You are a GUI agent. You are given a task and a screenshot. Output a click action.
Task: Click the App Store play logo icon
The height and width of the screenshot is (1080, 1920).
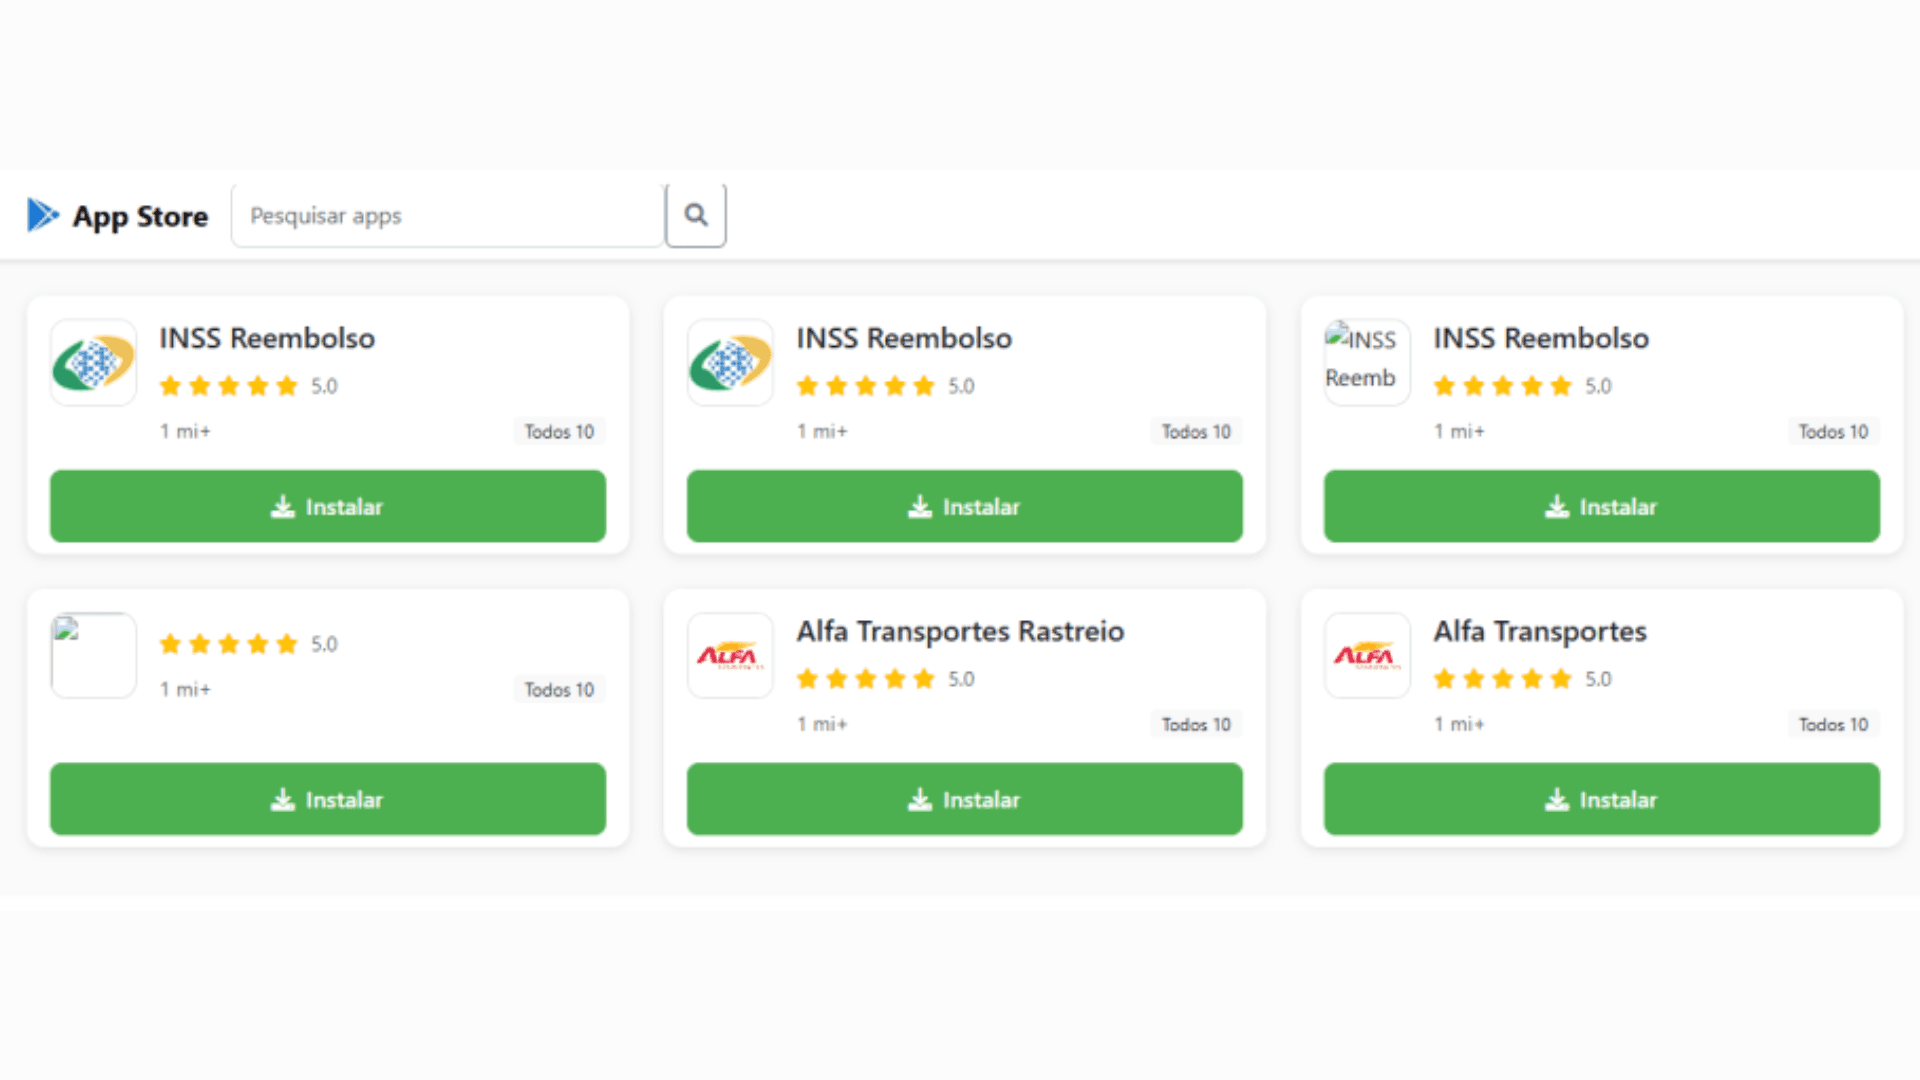point(43,215)
